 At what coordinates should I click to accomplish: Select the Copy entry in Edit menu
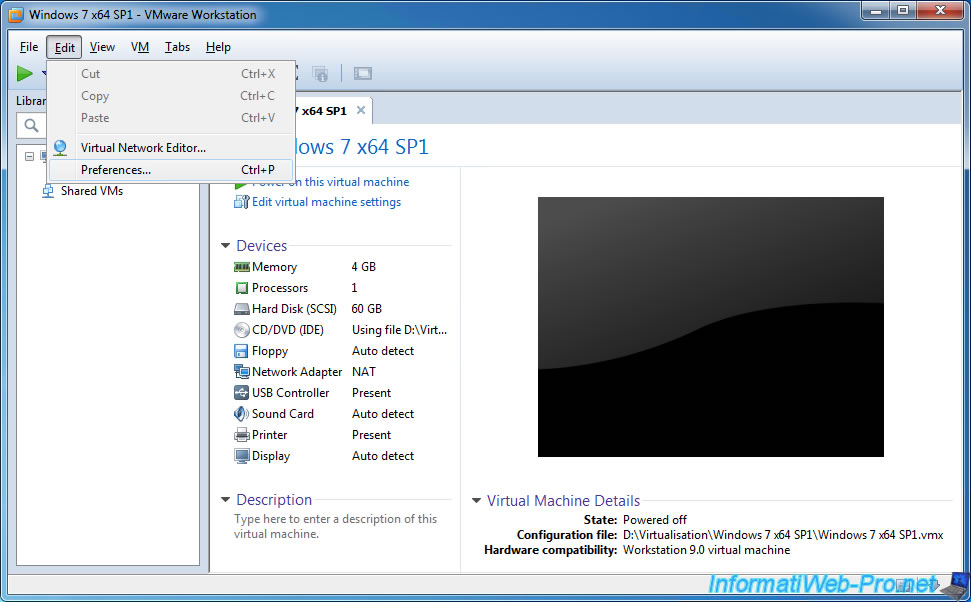[x=171, y=96]
